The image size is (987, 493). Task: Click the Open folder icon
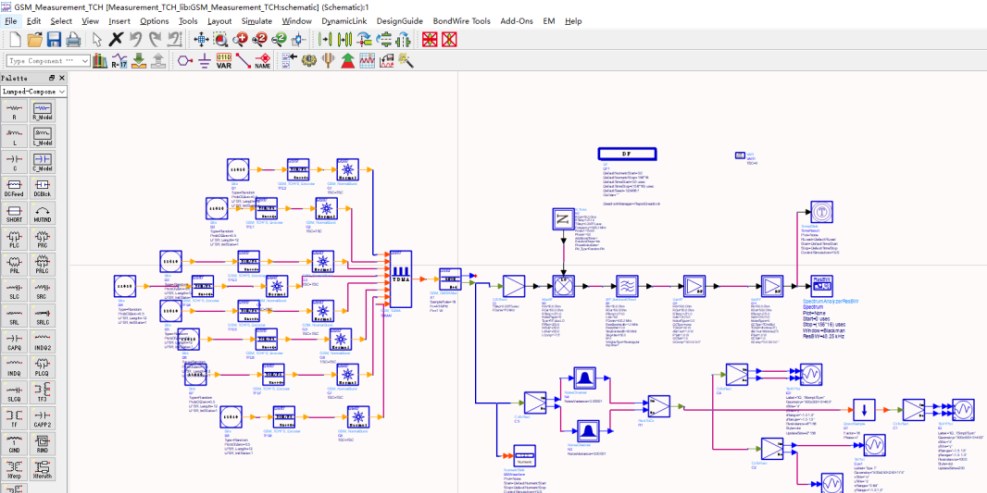point(35,39)
